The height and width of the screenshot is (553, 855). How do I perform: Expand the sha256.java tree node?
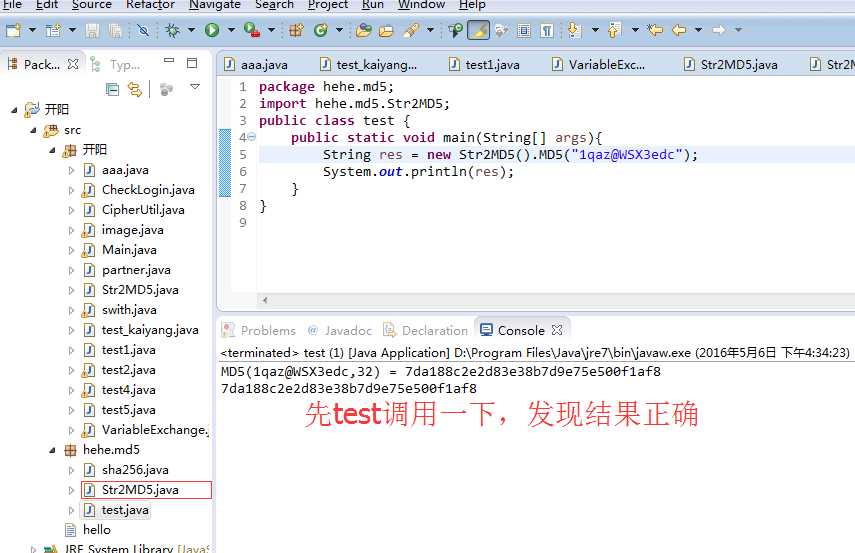pyautogui.click(x=71, y=470)
